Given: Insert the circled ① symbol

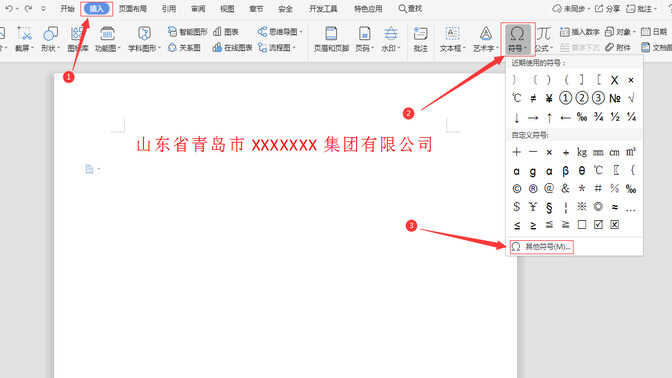Looking at the screenshot, I should coord(565,99).
